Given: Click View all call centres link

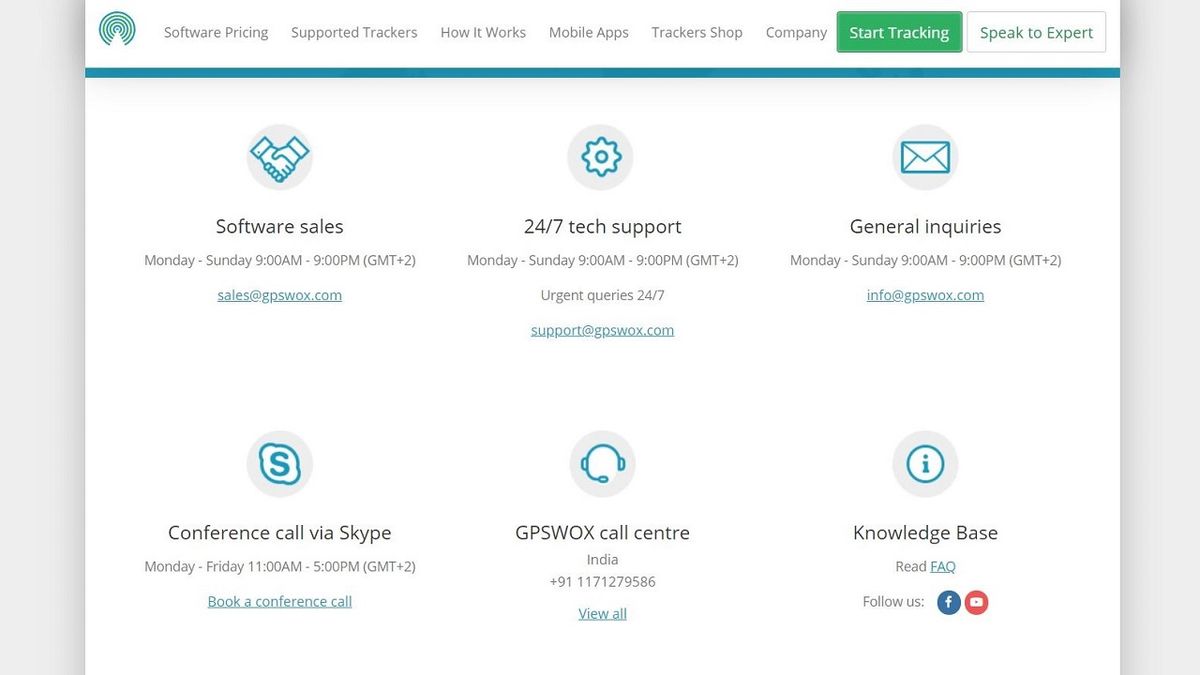Looking at the screenshot, I should pyautogui.click(x=602, y=613).
